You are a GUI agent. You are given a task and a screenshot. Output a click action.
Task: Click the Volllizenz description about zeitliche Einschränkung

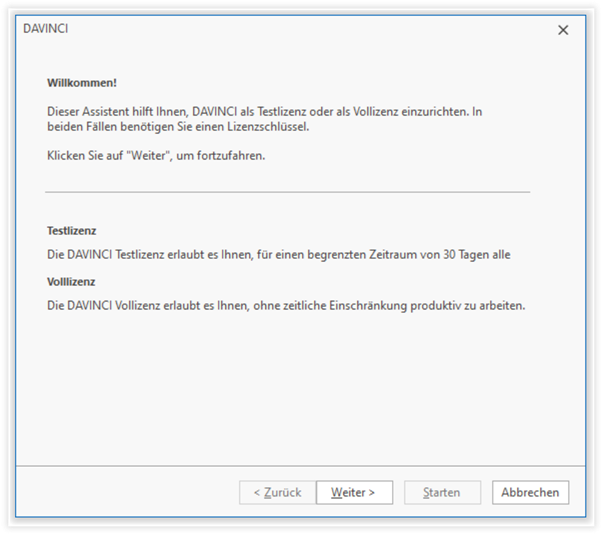coord(286,305)
